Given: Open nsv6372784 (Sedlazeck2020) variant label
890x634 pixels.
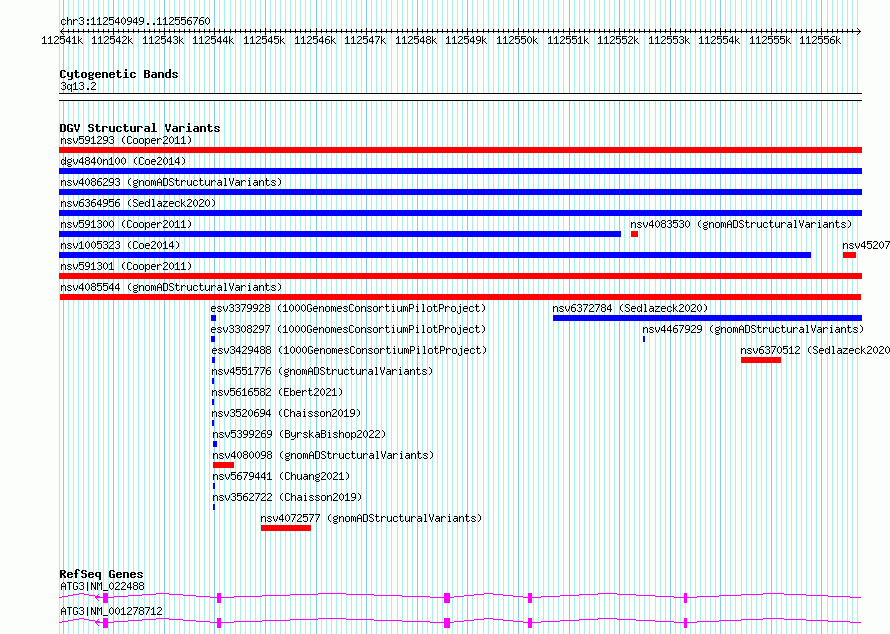Looking at the screenshot, I should click(631, 308).
